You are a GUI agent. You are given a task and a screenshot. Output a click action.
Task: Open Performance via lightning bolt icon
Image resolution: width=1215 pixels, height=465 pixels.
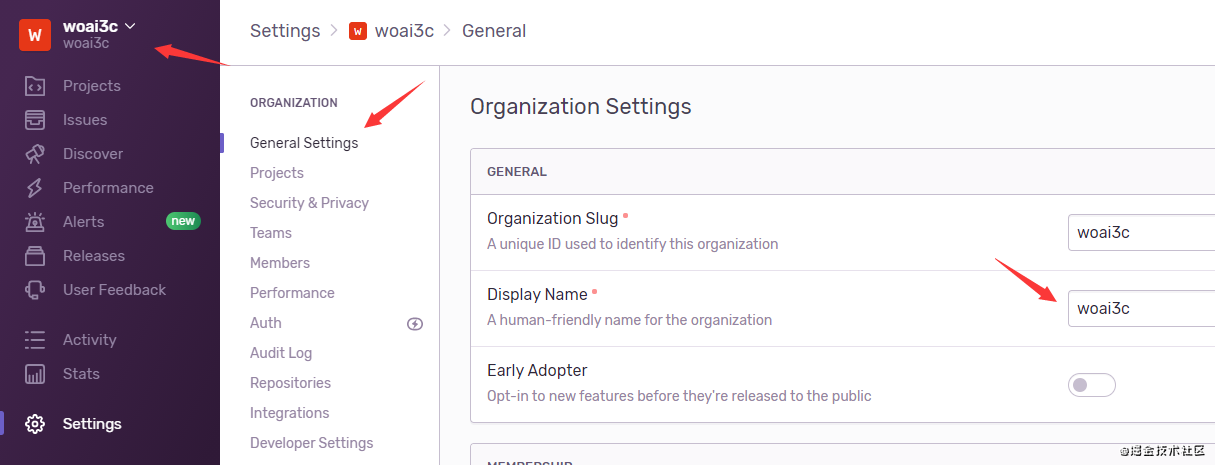click(35, 188)
